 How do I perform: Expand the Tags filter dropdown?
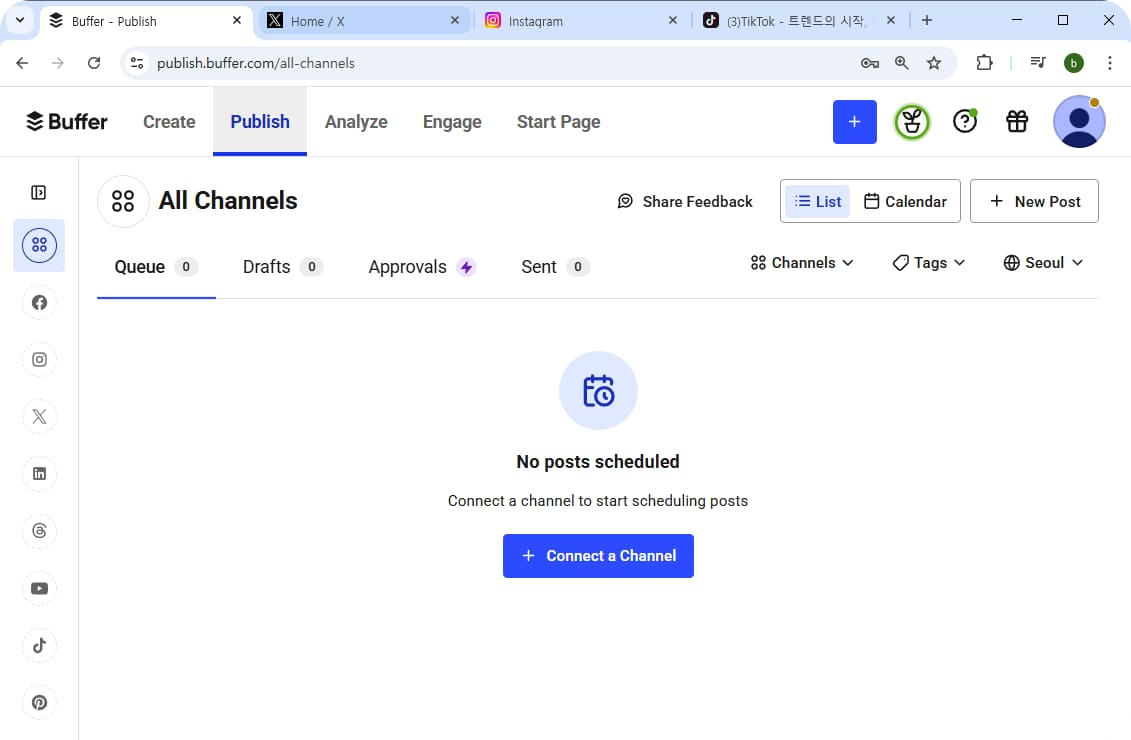point(928,263)
